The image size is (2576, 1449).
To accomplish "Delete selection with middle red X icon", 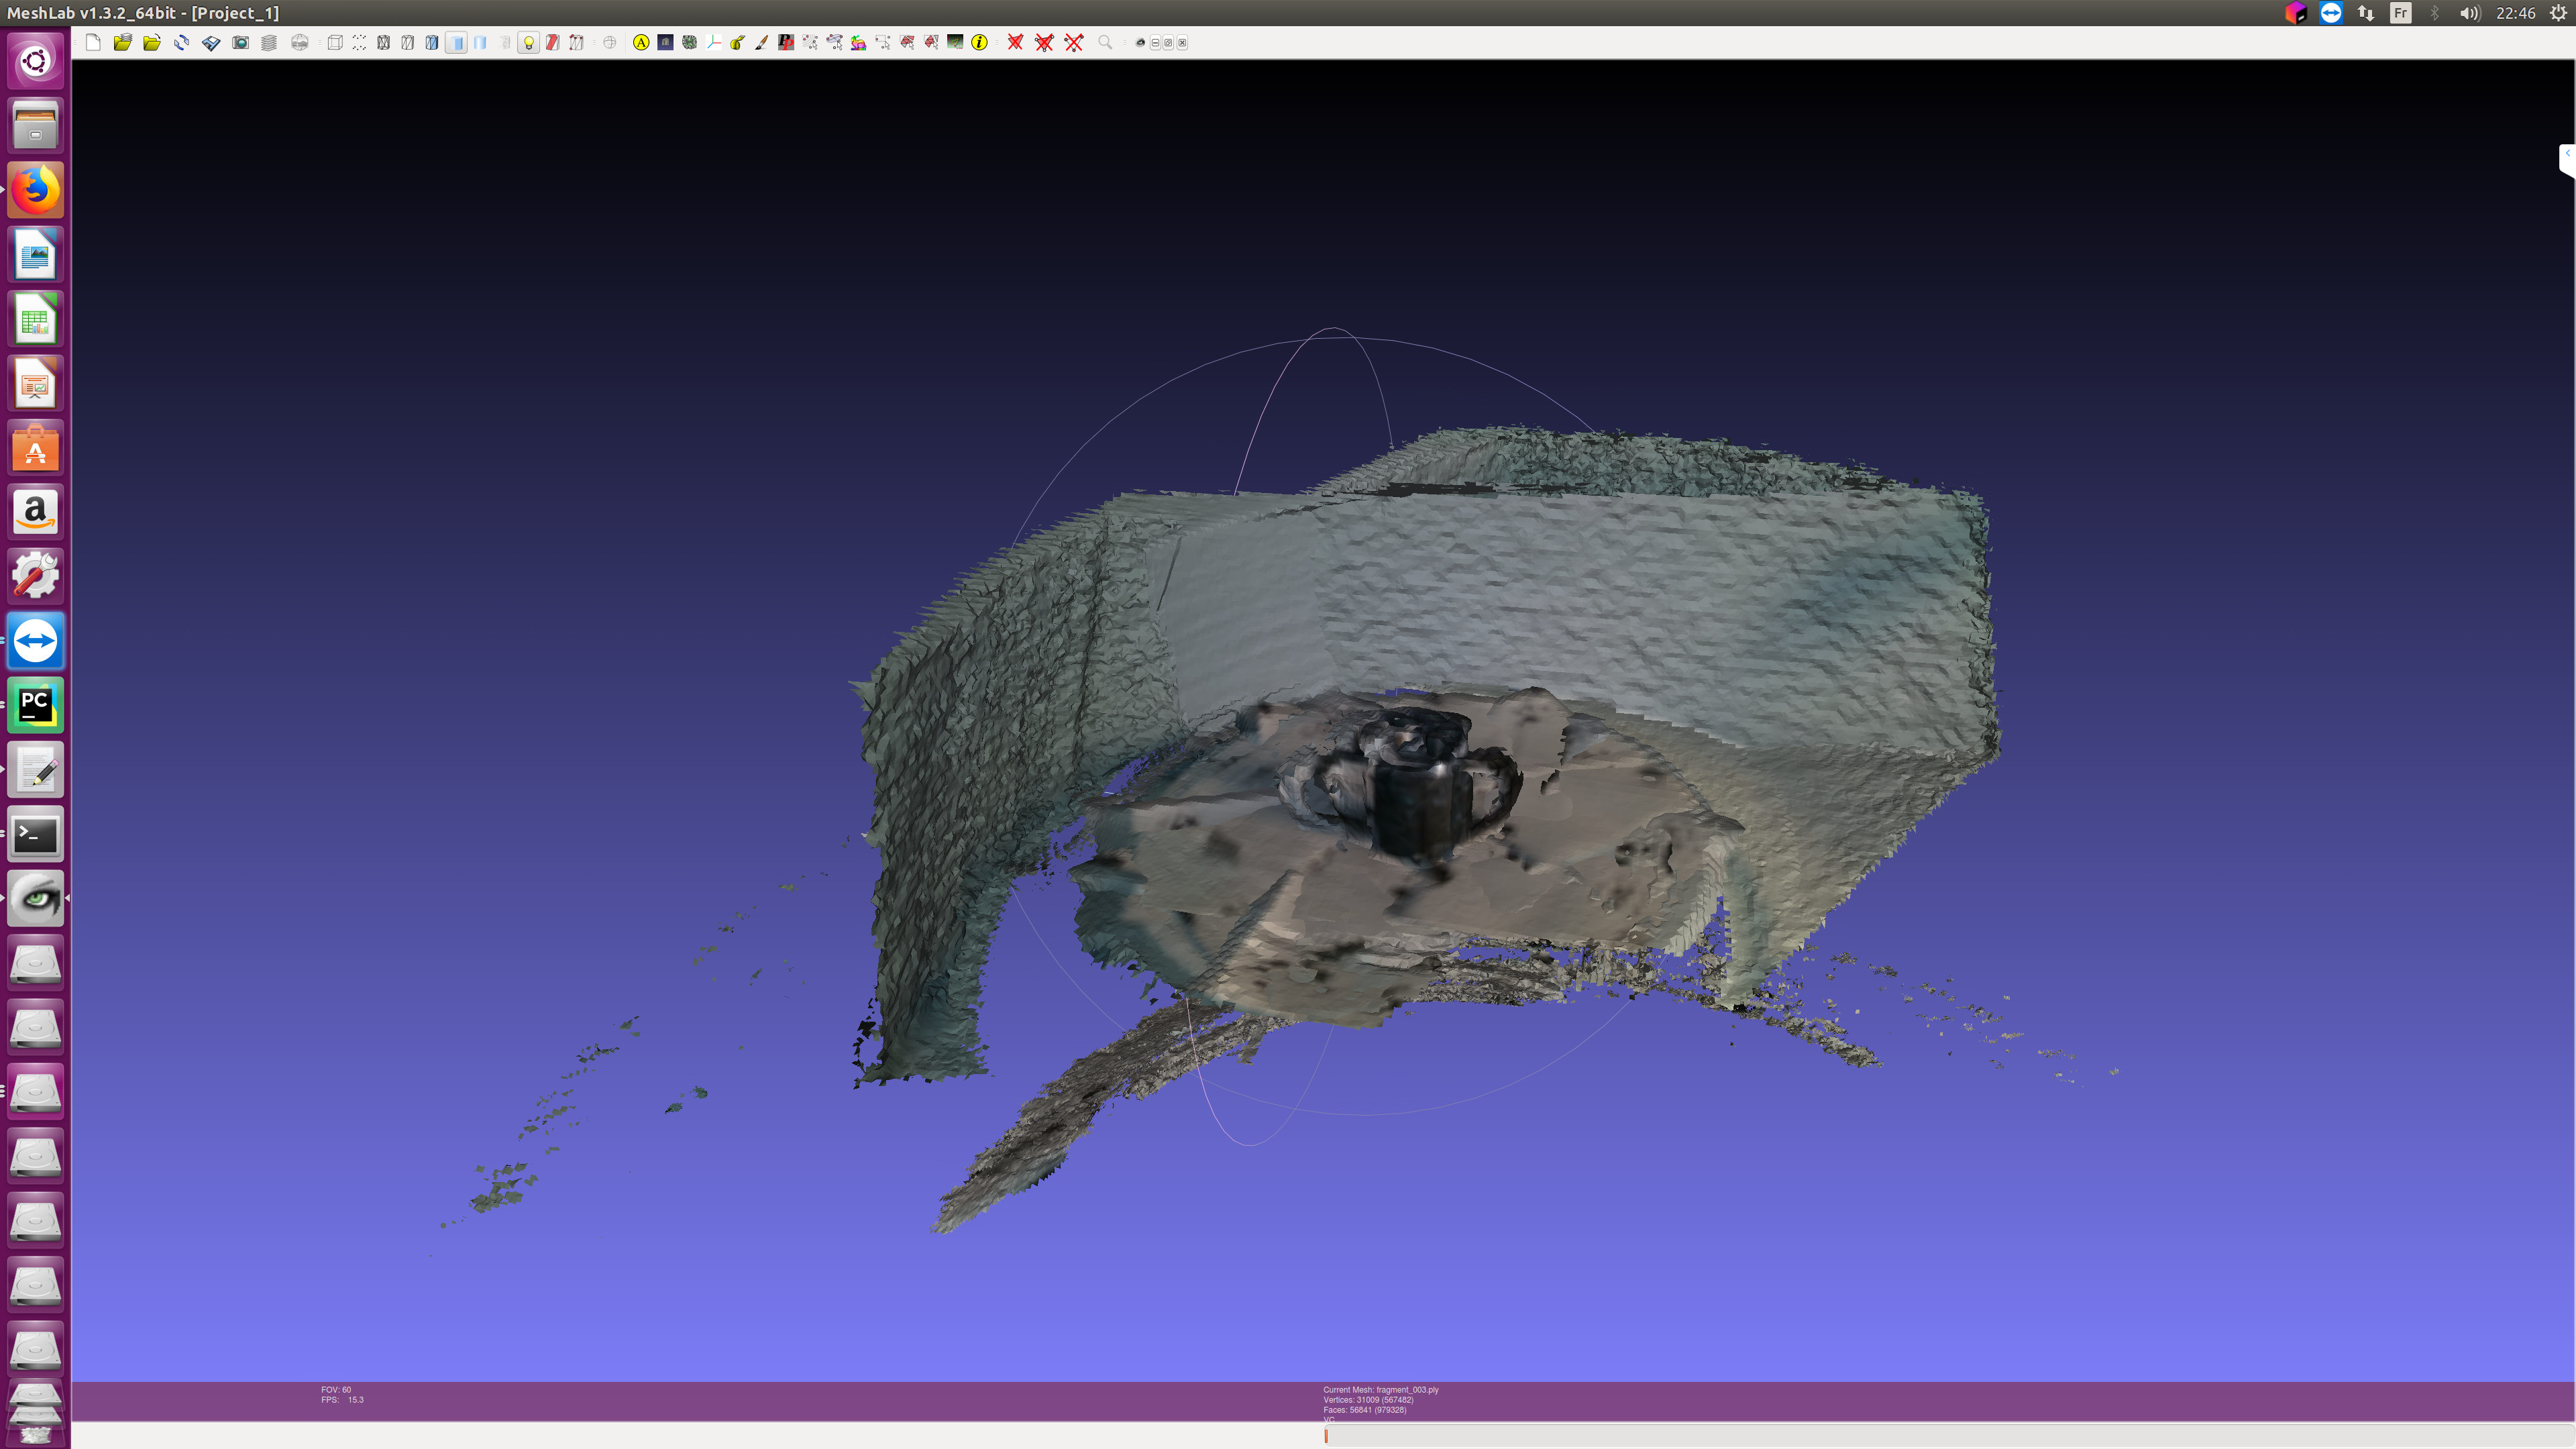I will coord(1044,42).
